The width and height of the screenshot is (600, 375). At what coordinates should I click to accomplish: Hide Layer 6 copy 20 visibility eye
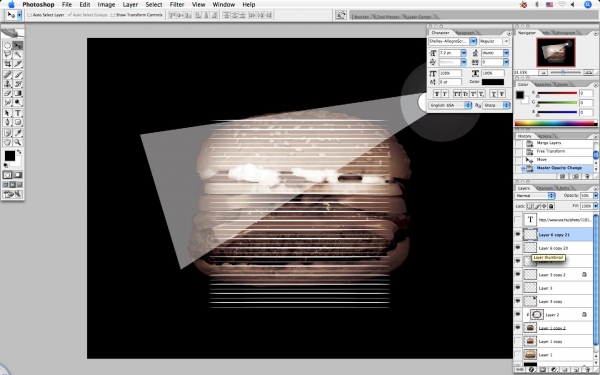coord(518,248)
